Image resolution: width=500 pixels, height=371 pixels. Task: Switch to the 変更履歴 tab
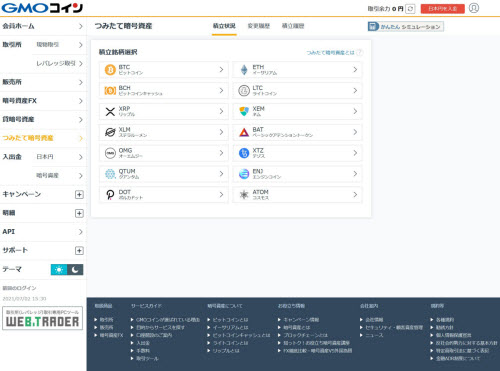(x=259, y=26)
